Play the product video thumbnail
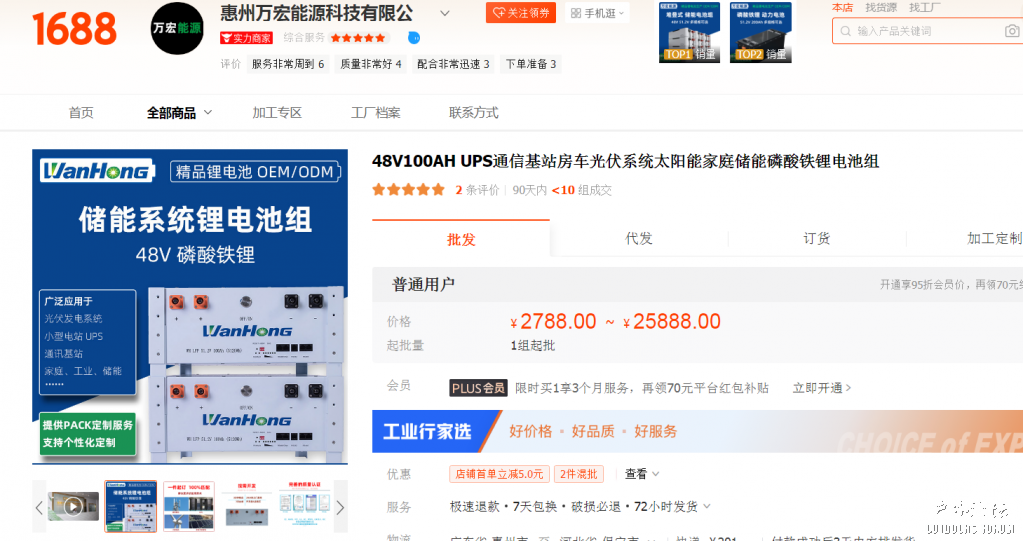This screenshot has width=1023, height=541. [73, 506]
